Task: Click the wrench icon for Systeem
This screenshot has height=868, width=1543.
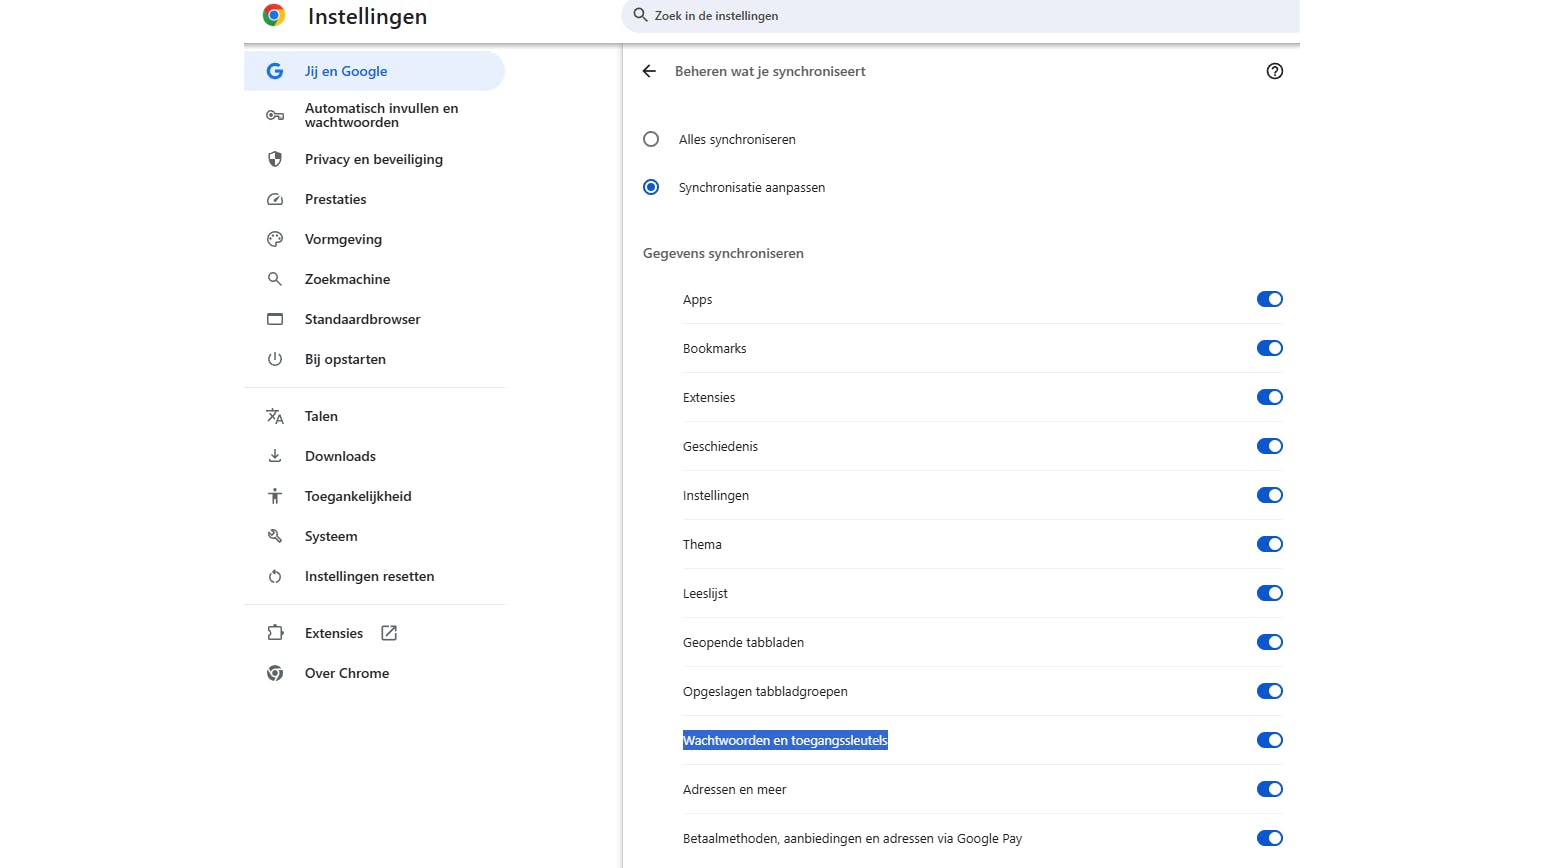Action: (x=275, y=536)
